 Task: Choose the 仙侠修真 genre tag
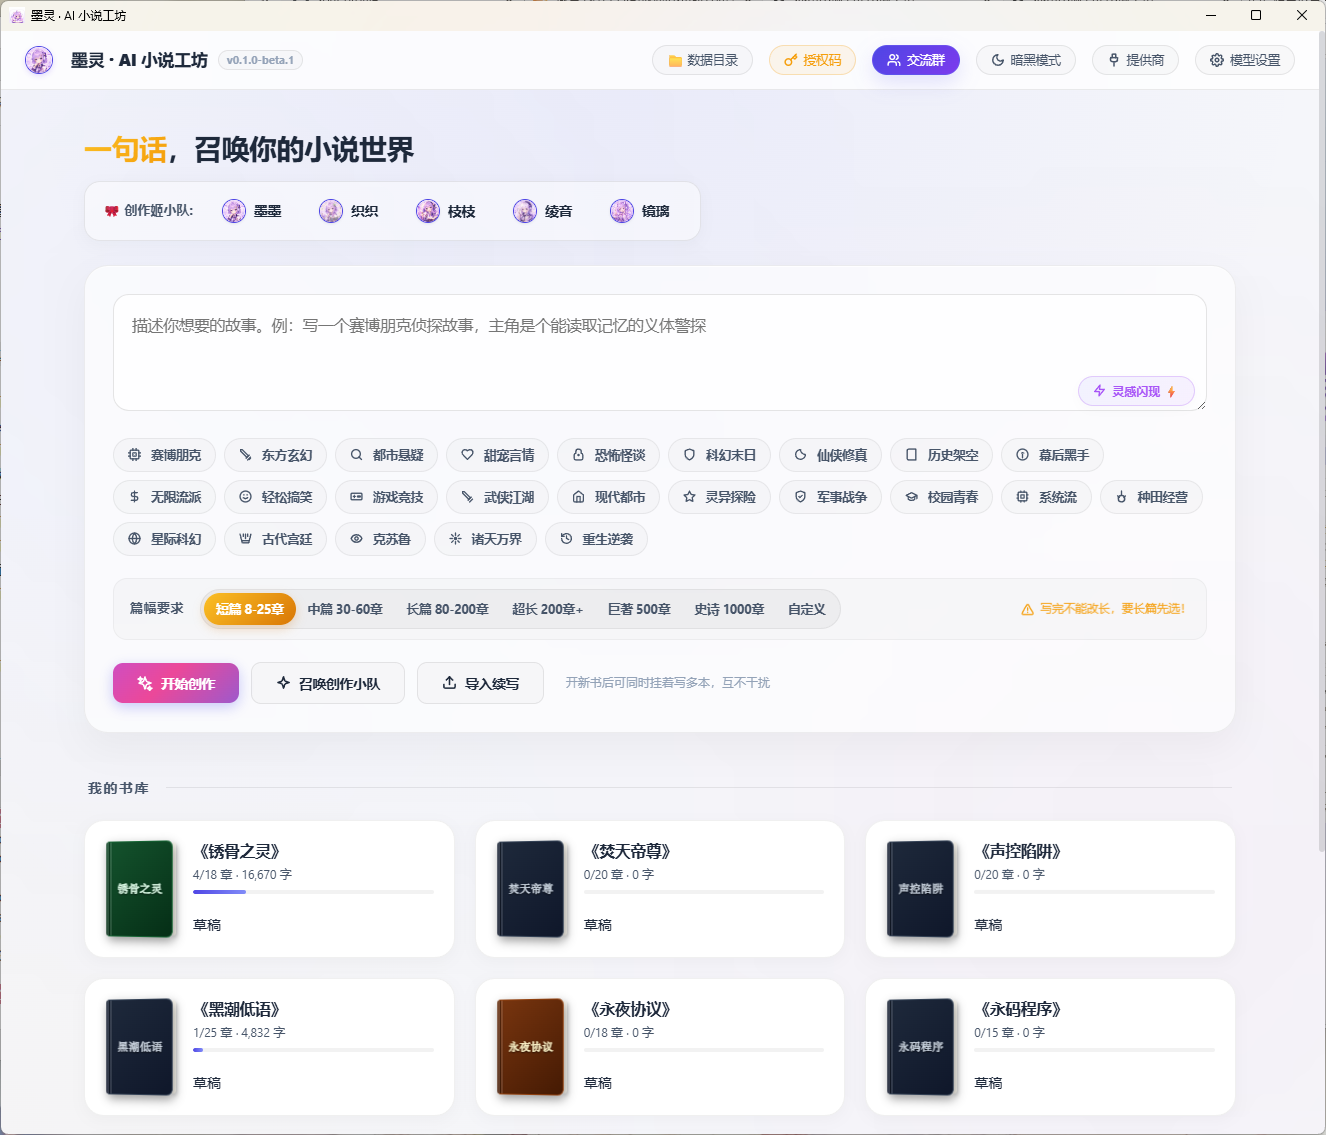pyautogui.click(x=830, y=455)
